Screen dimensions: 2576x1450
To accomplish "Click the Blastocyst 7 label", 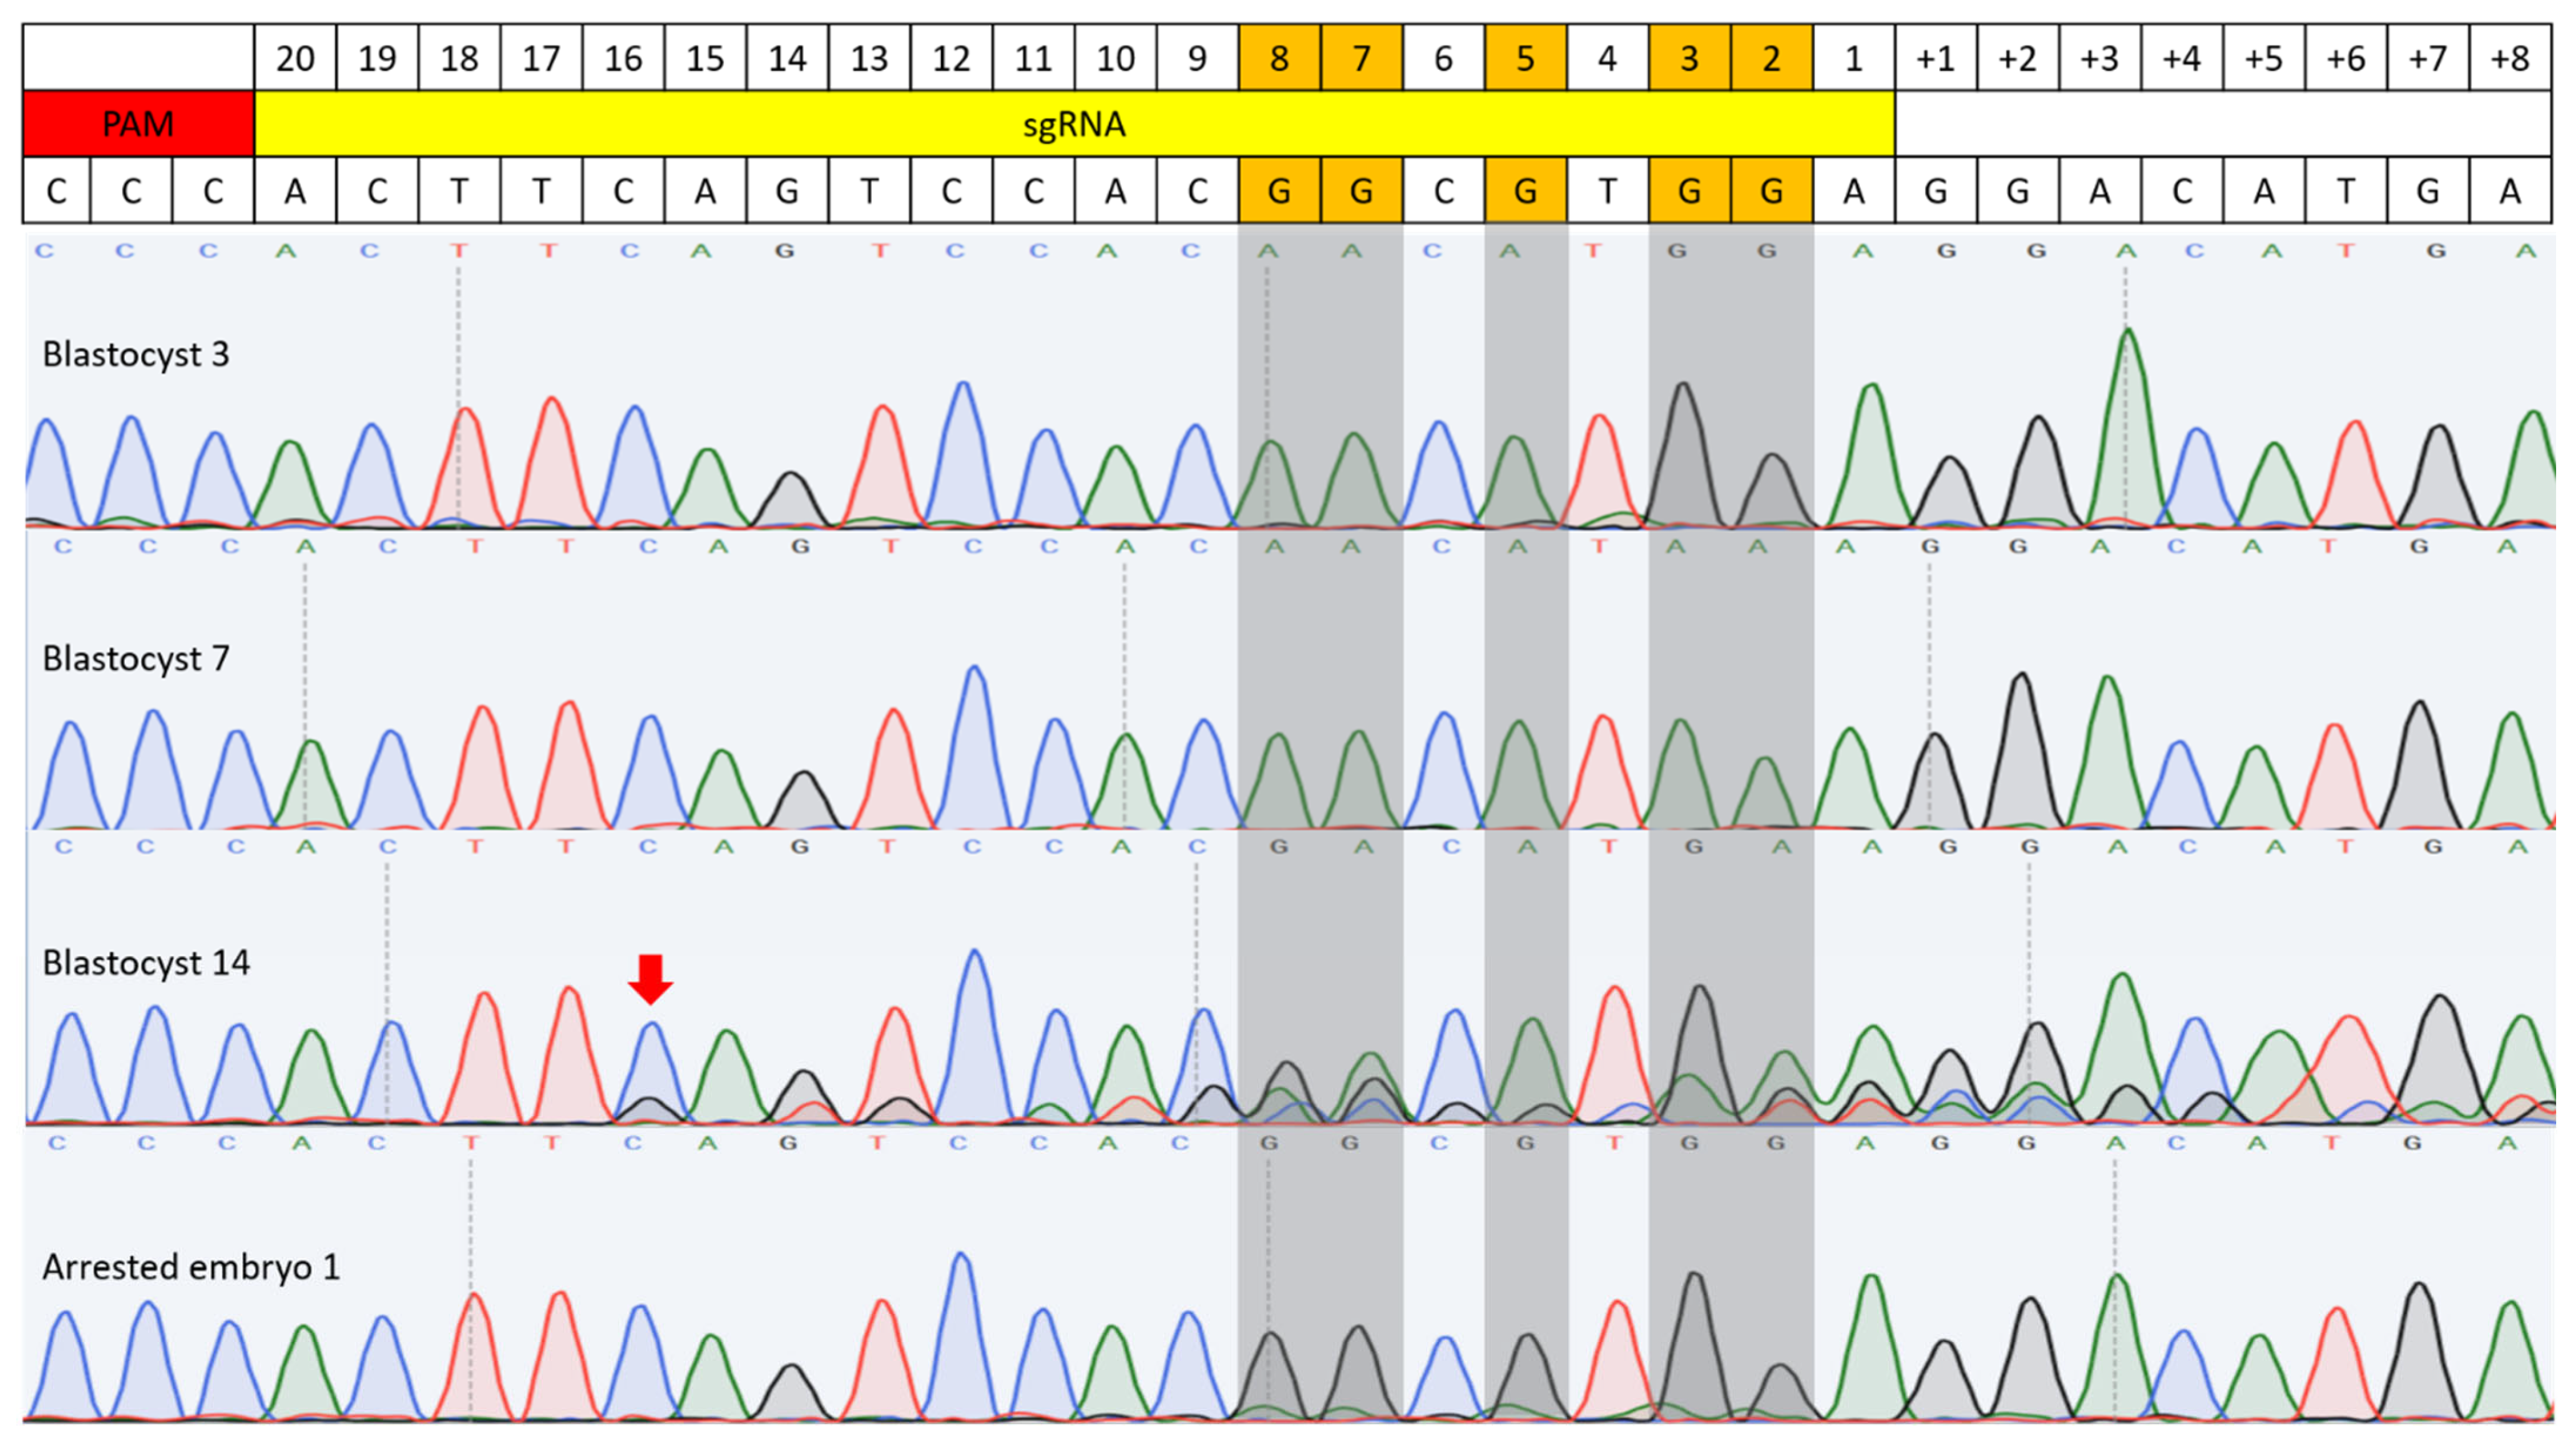I will pos(136,659).
